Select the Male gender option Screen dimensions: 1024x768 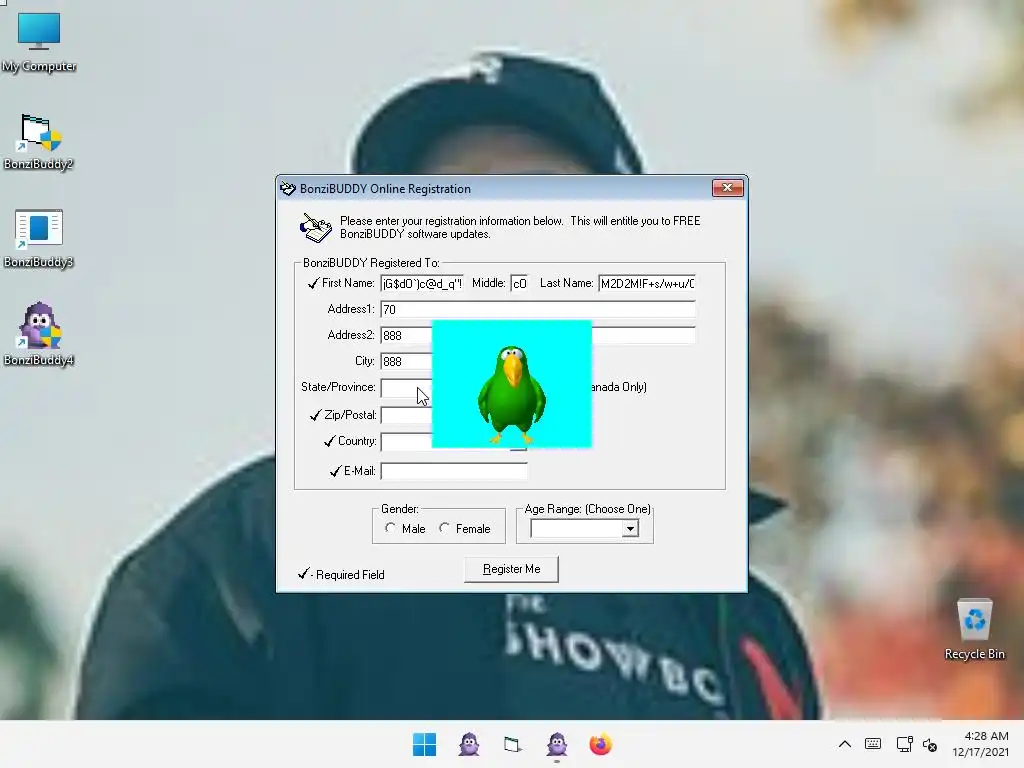pyautogui.click(x=405, y=528)
